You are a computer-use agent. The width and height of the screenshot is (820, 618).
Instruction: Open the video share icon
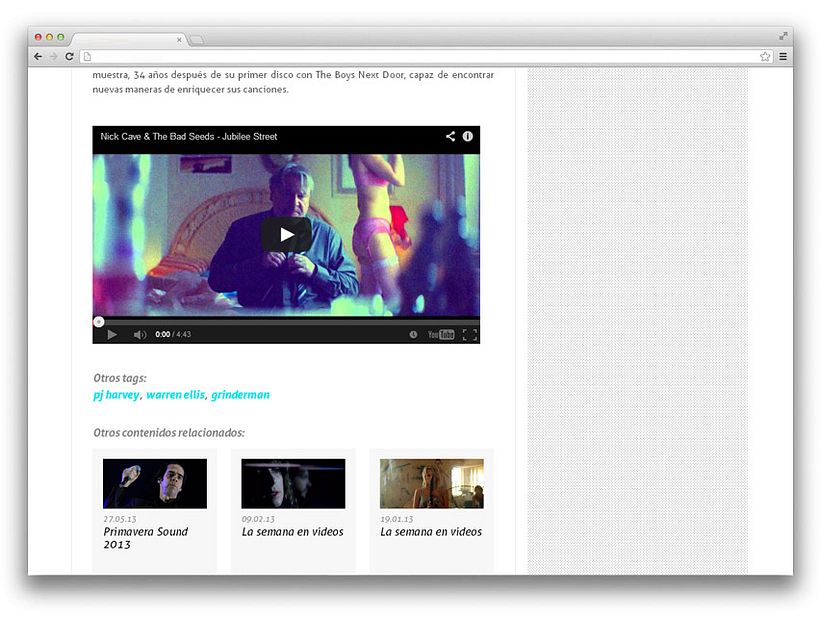[450, 137]
